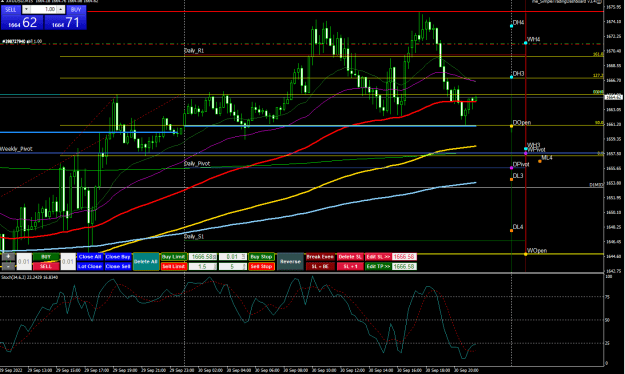This screenshot has width=625, height=374.
Task: Click the Close Sell button
Action: click(x=118, y=266)
